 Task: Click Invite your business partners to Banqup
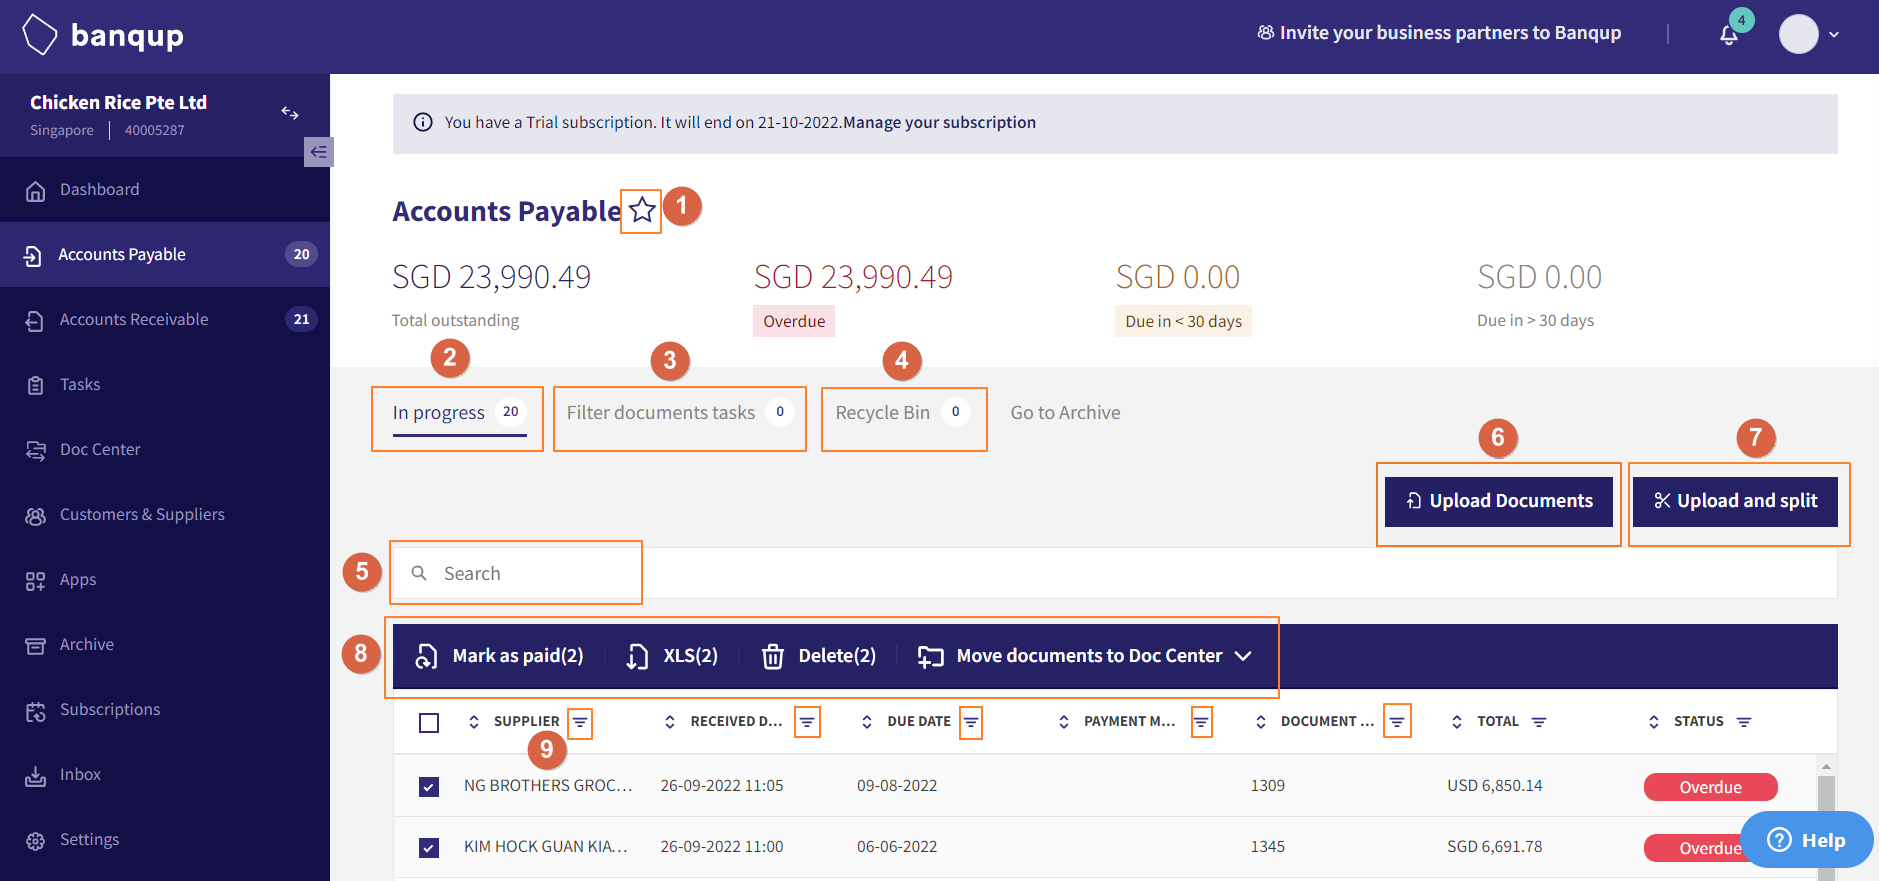[x=1439, y=33]
